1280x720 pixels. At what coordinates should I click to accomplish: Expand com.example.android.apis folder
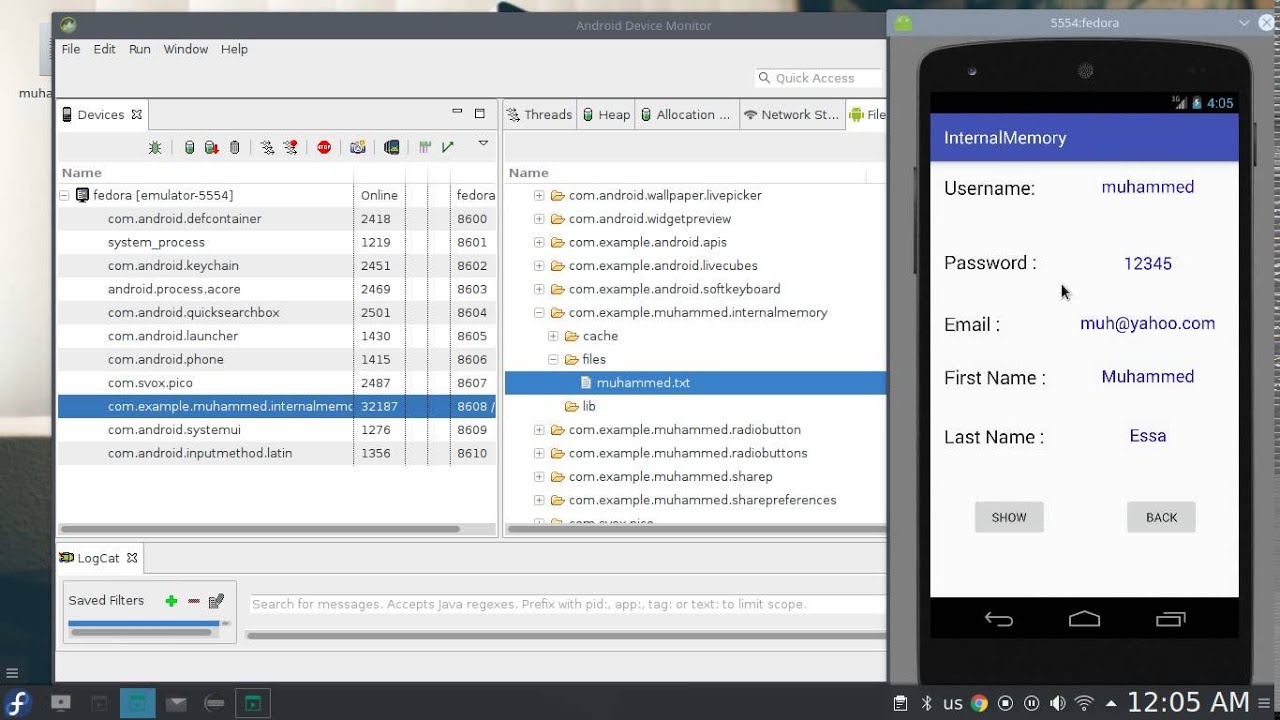[539, 242]
